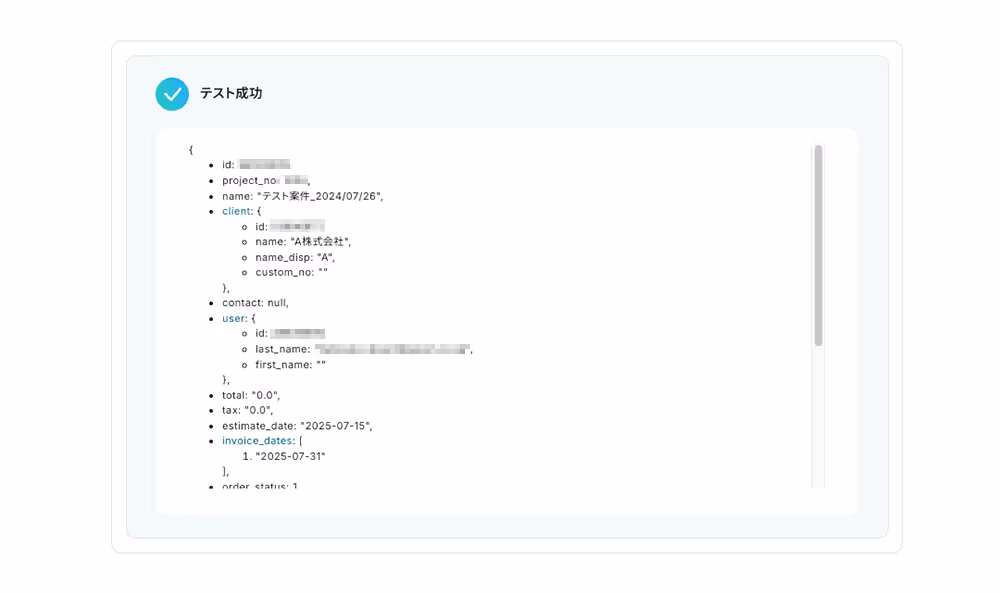Click the テスト成功 heading text

coord(231,93)
